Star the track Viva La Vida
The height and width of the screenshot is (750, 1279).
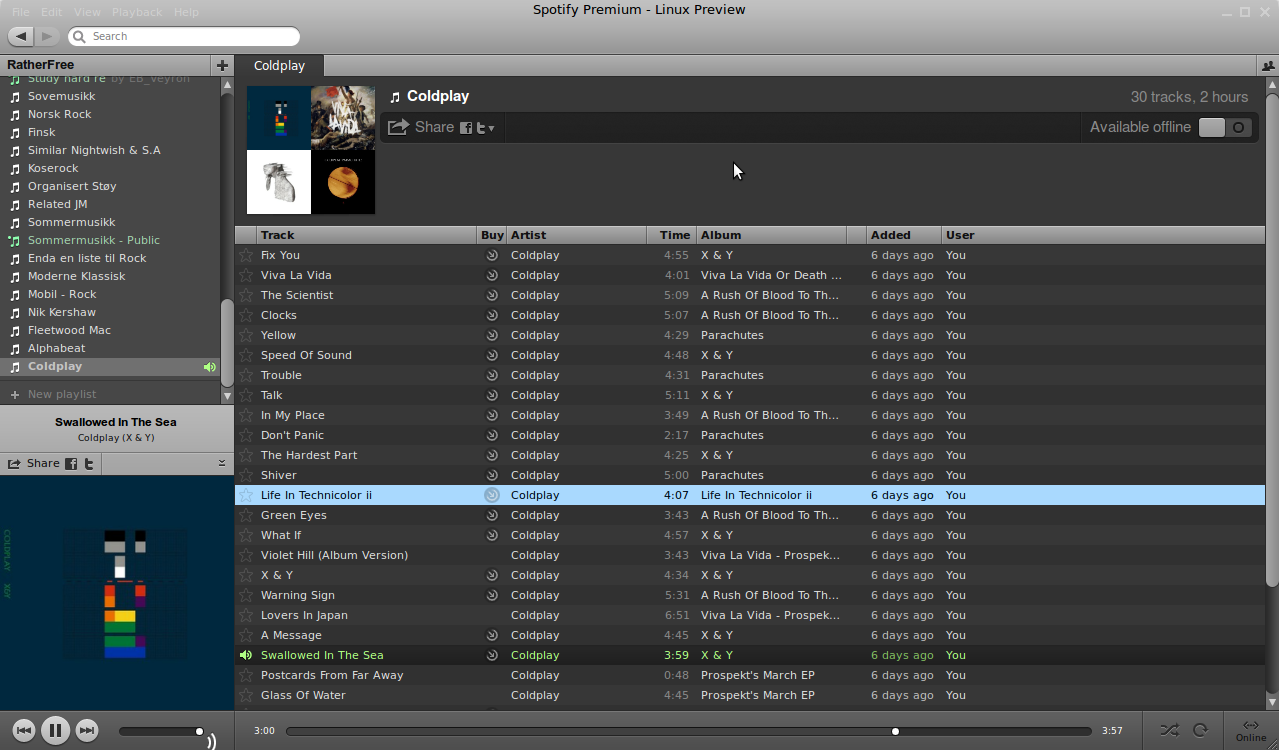(246, 275)
